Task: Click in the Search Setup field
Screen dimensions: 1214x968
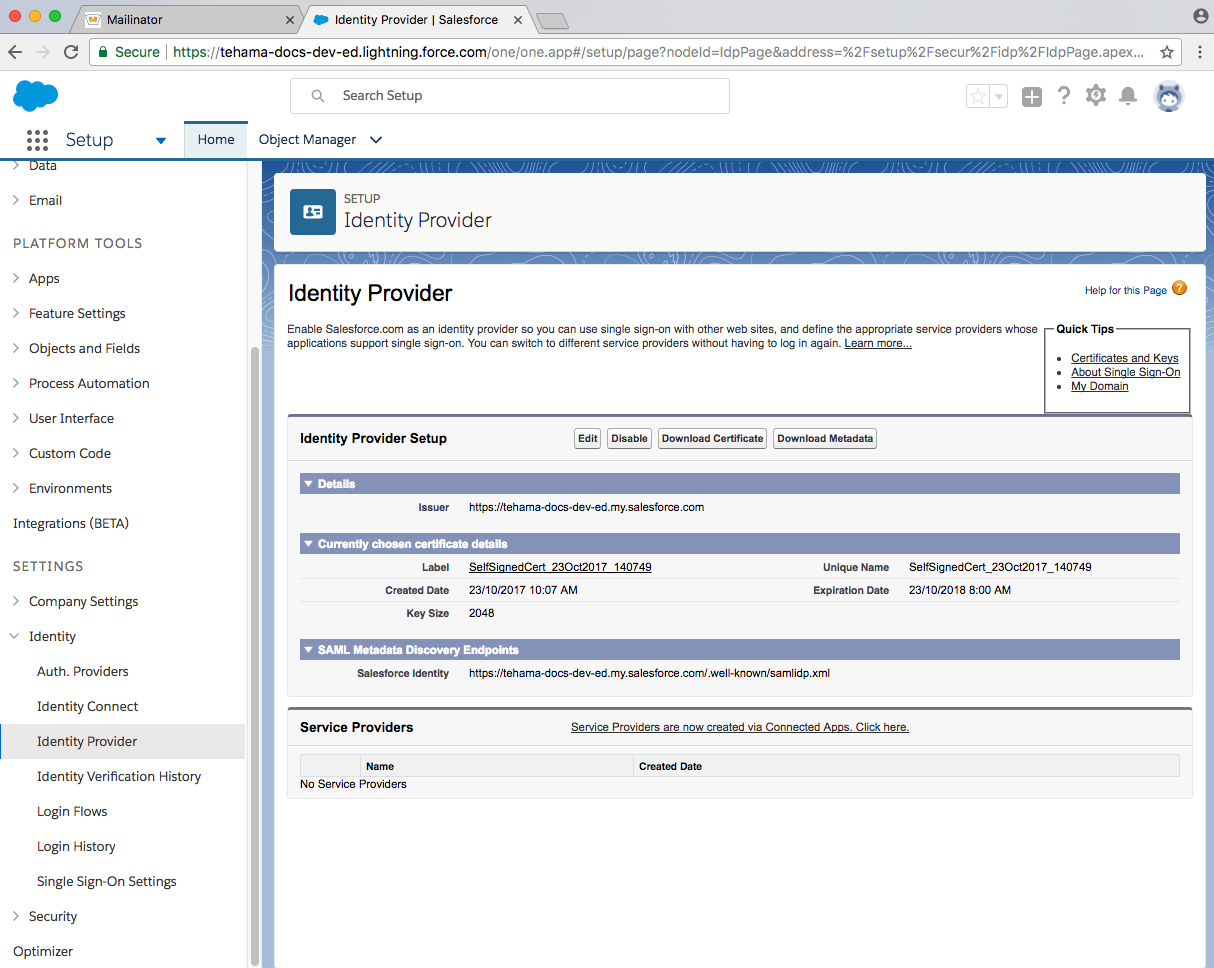Action: point(510,96)
